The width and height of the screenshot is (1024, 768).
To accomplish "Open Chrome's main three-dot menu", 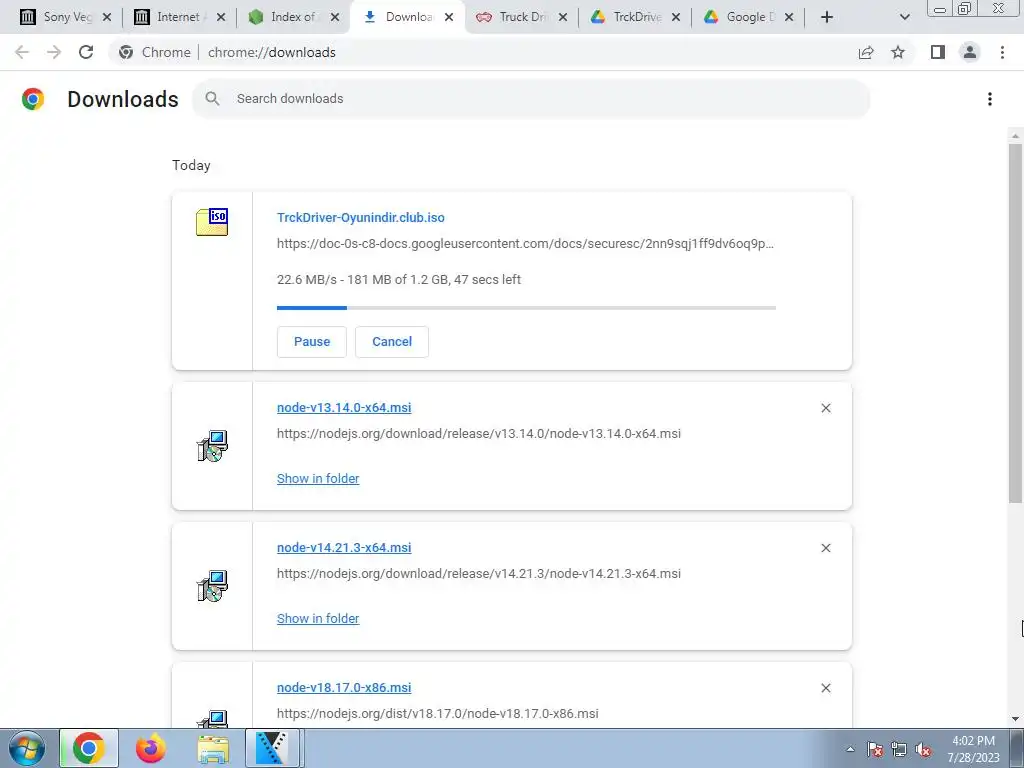I will [x=1002, y=52].
